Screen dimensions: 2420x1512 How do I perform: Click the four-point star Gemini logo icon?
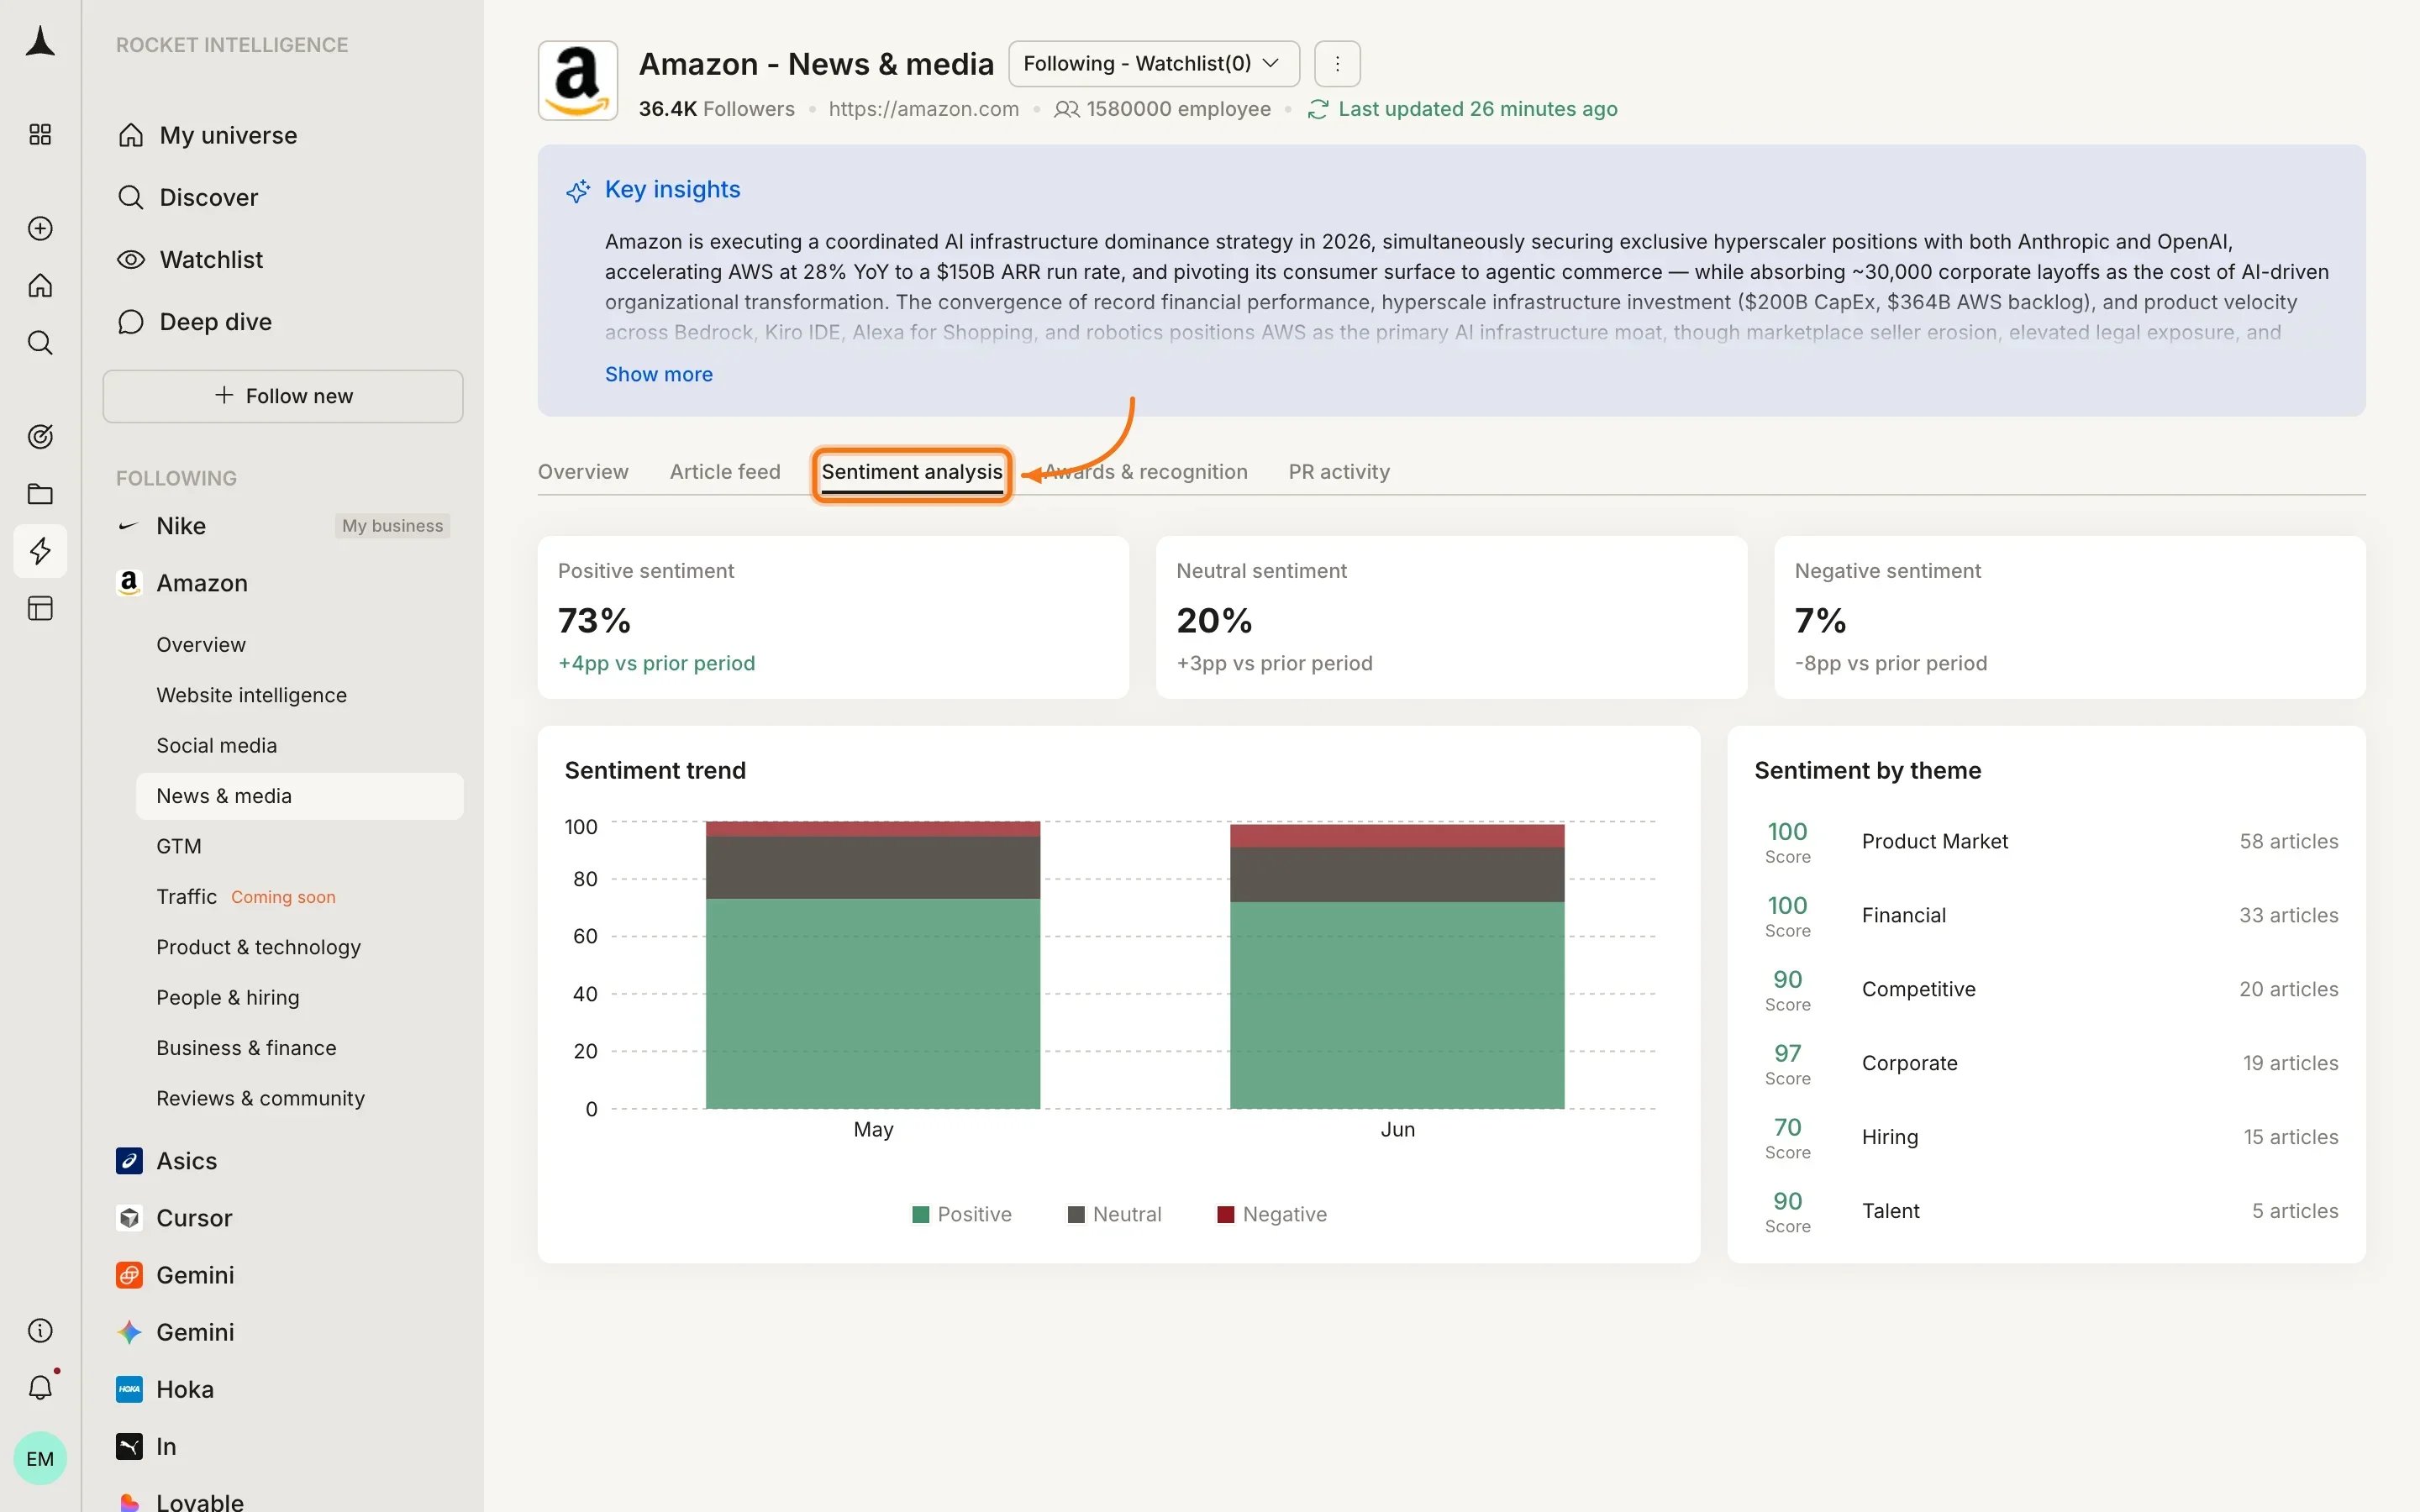(129, 1332)
